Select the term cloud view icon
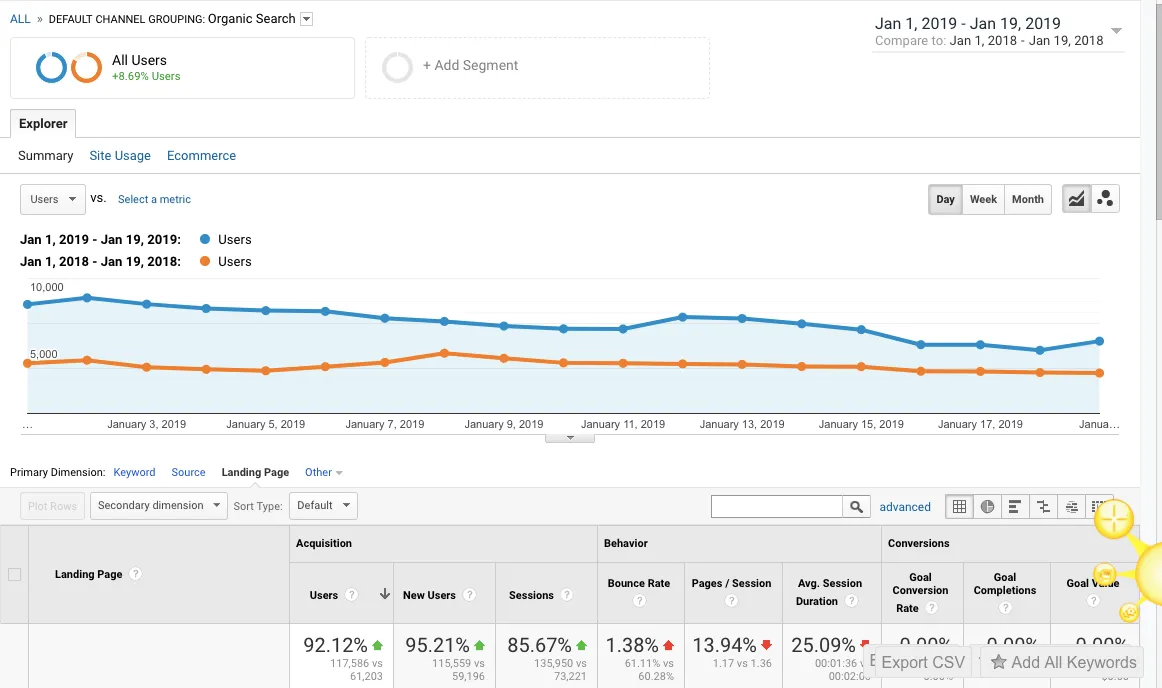Screen dimensions: 1162x688 1072,506
